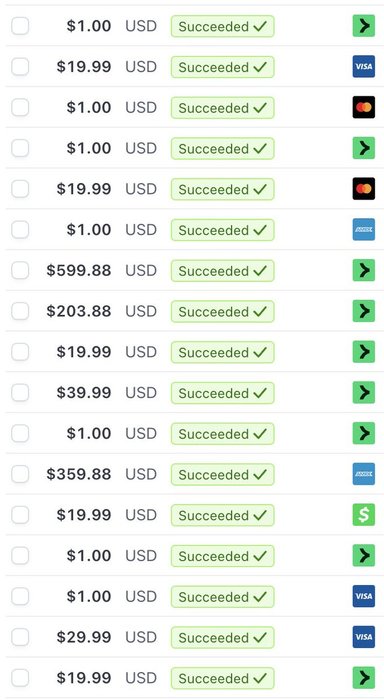Click Mastercard icon on the $19.99 payment

click(363, 189)
